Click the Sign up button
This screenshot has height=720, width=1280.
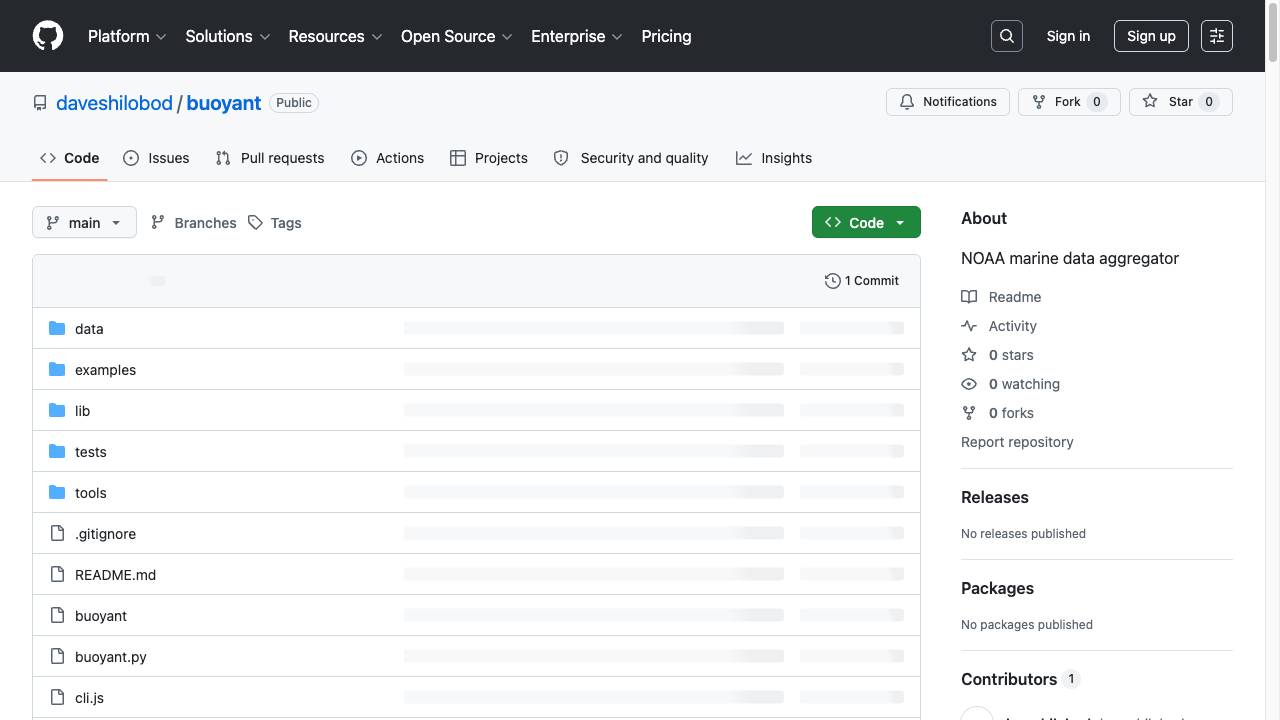pos(1151,36)
